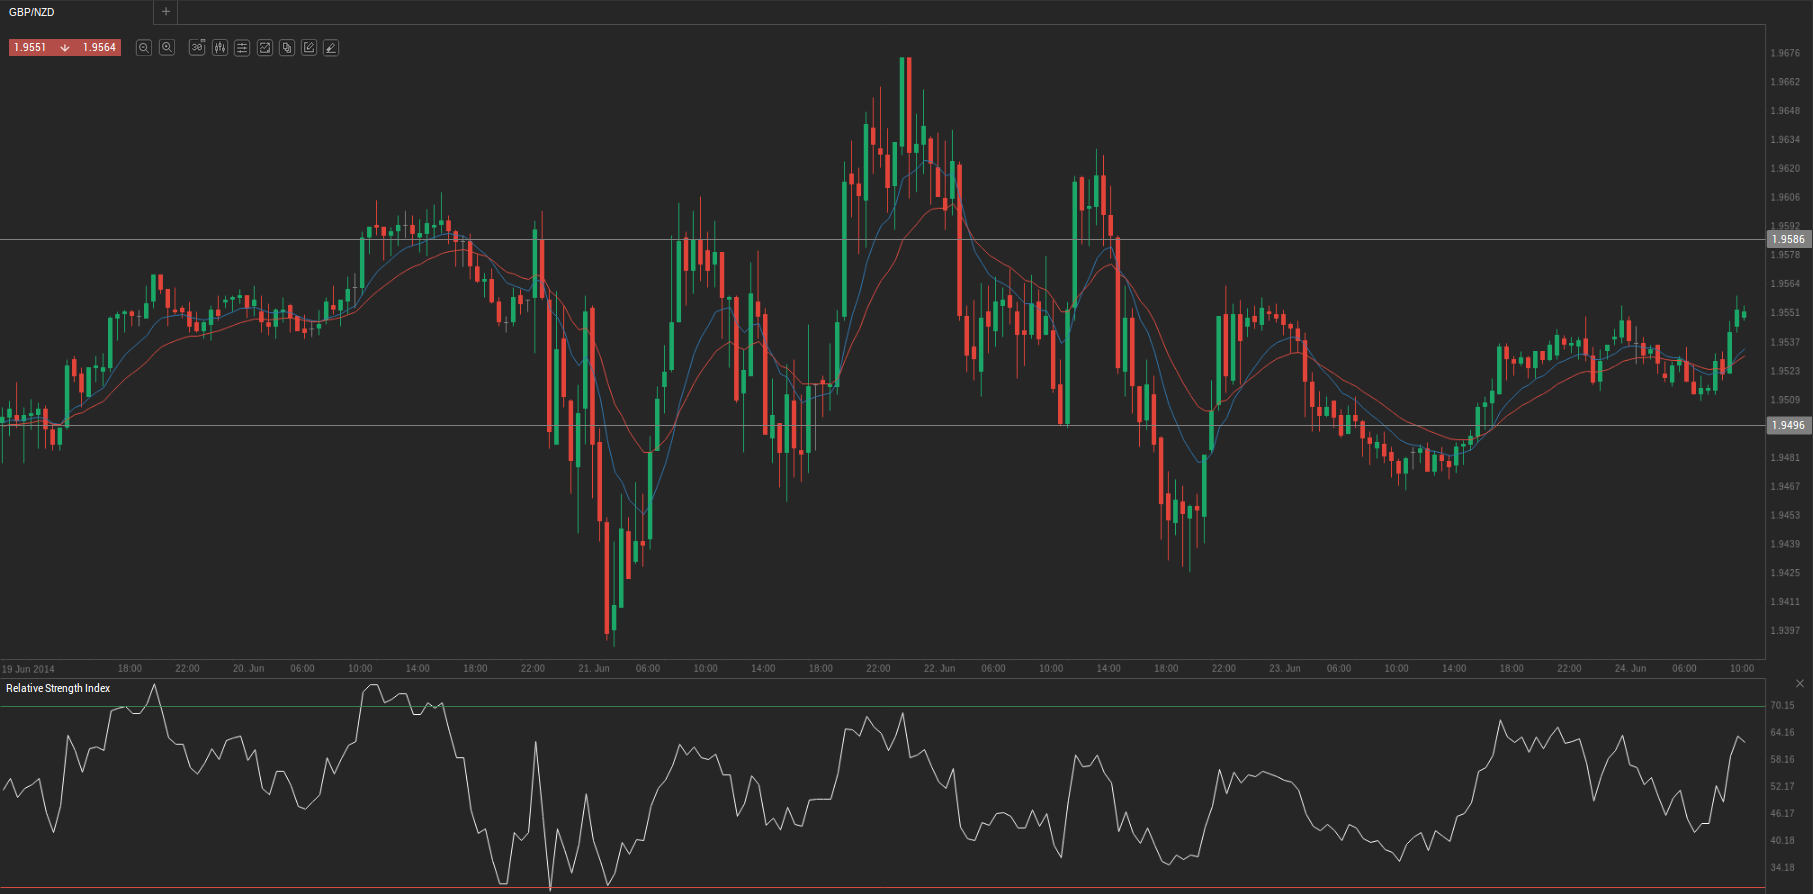Open the 30-minute timeframe selector
1813x894 pixels.
(197, 48)
